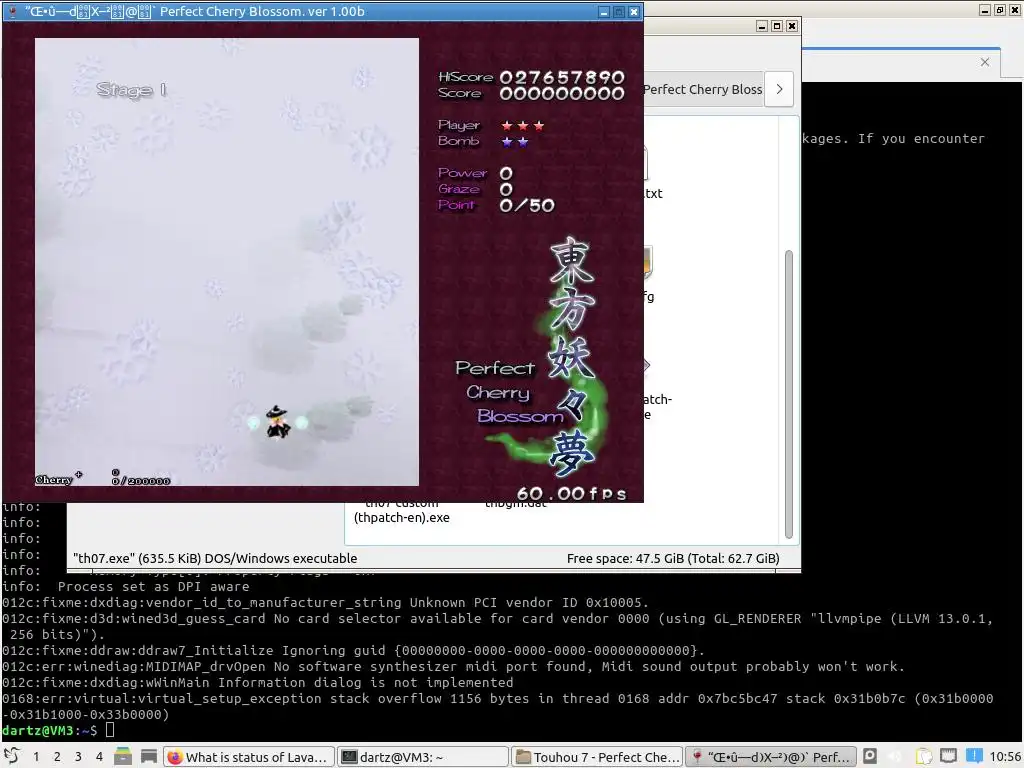Close the terminal tab with the X
This screenshot has width=1024, height=768.
click(985, 62)
